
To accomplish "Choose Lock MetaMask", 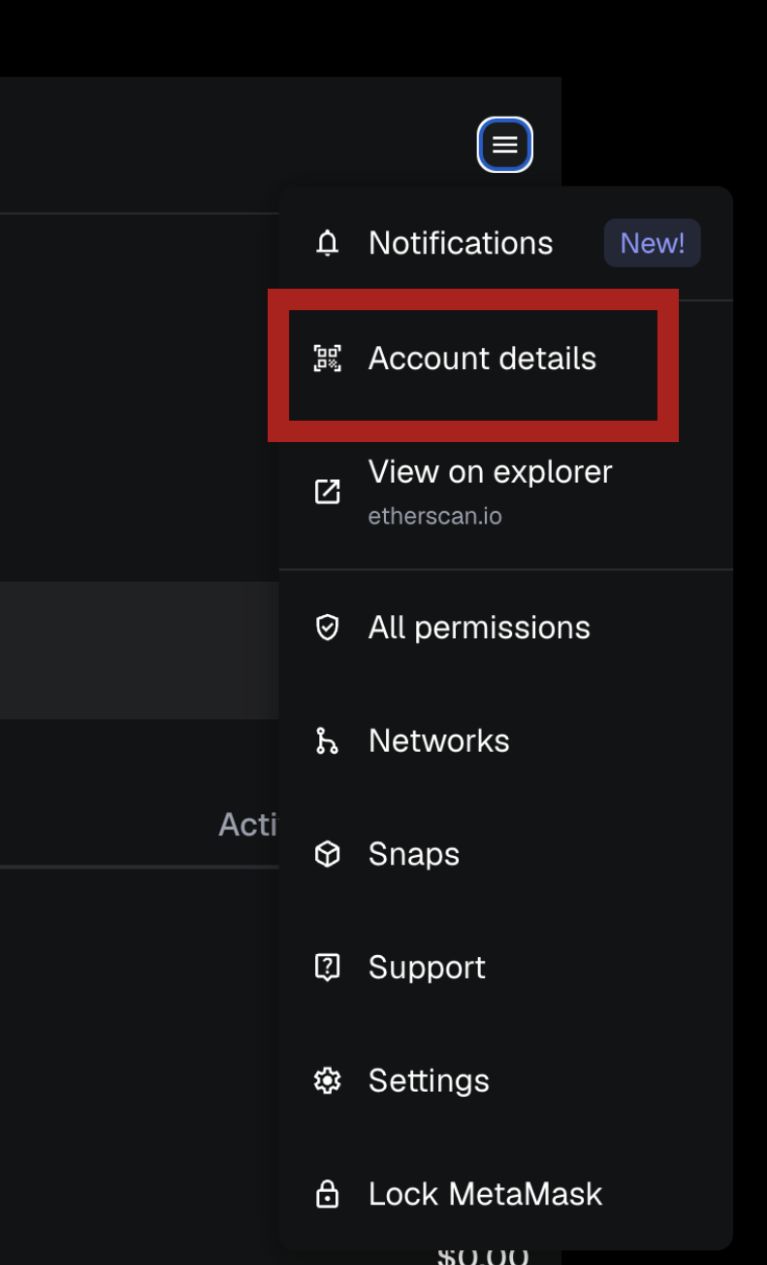I will [x=485, y=1194].
